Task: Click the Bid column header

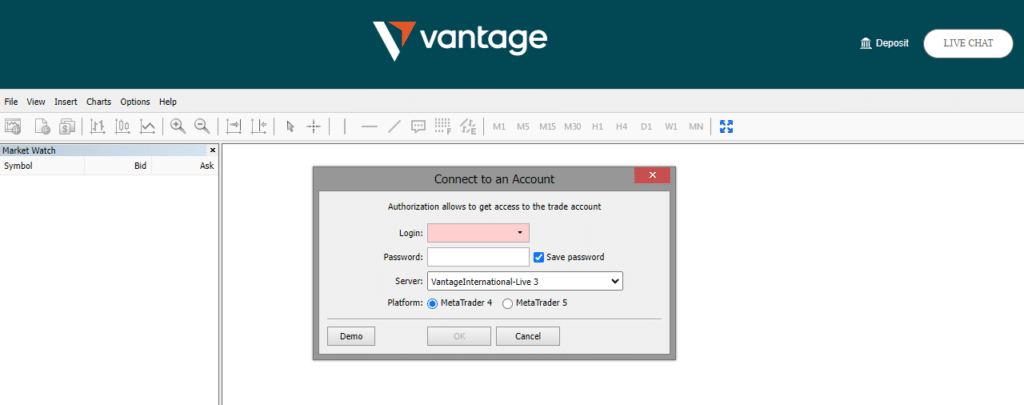Action: pos(140,166)
